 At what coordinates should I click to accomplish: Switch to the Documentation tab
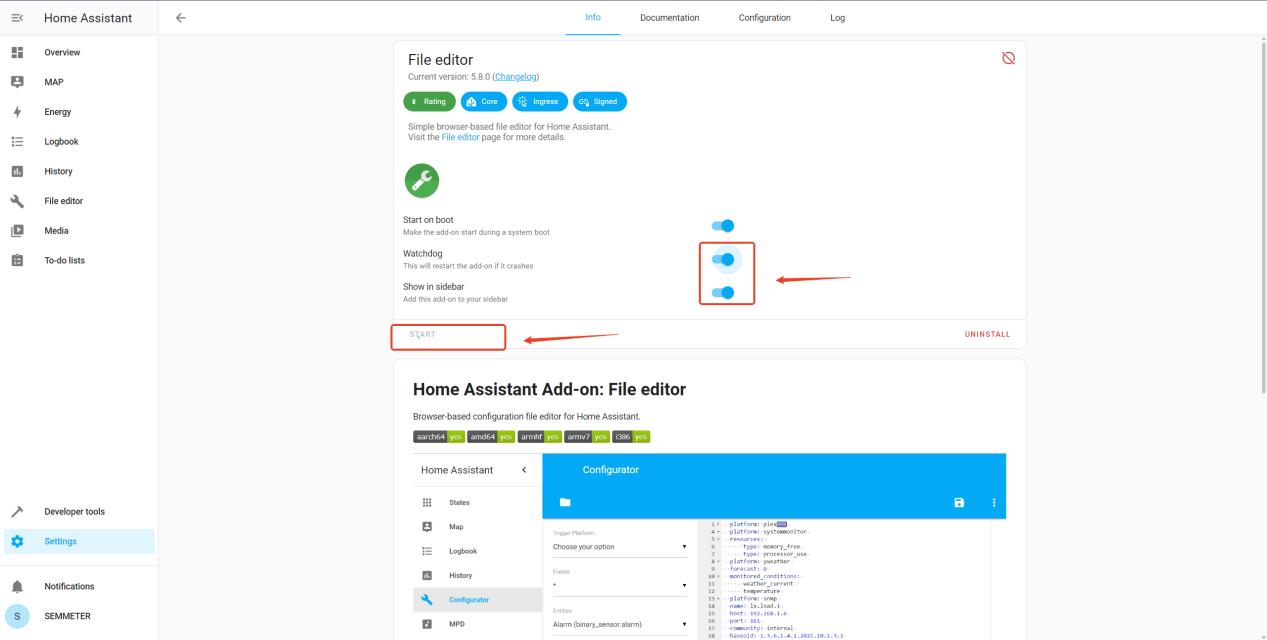670,18
